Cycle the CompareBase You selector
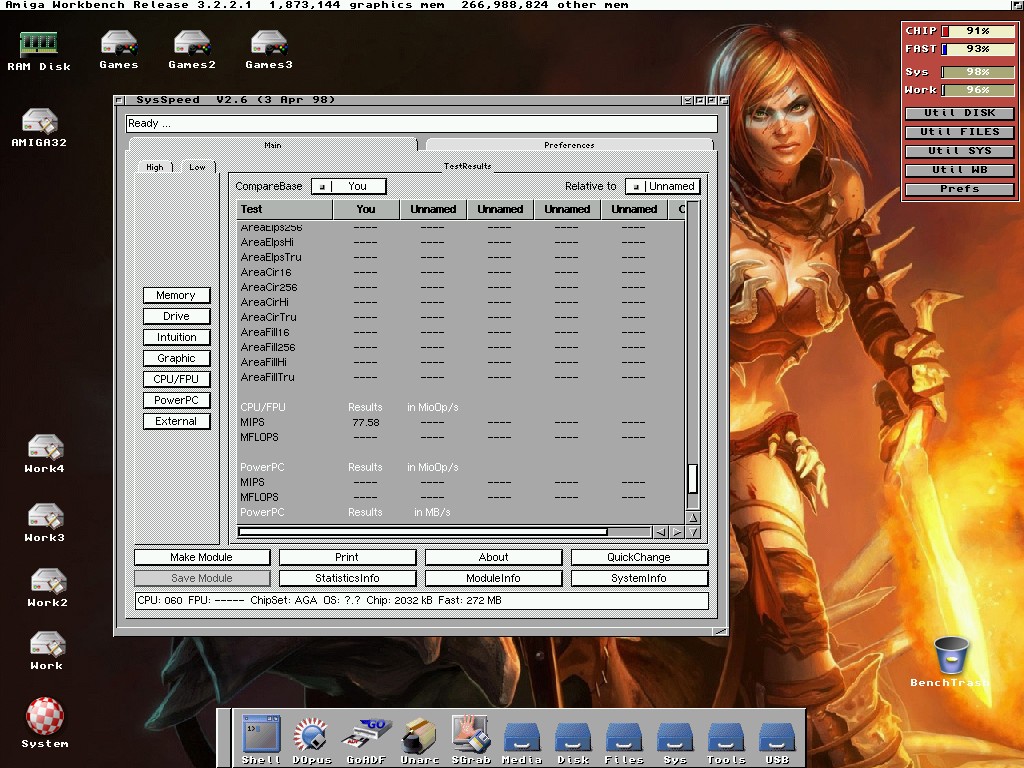Image resolution: width=1024 pixels, height=768 pixels. coord(349,186)
